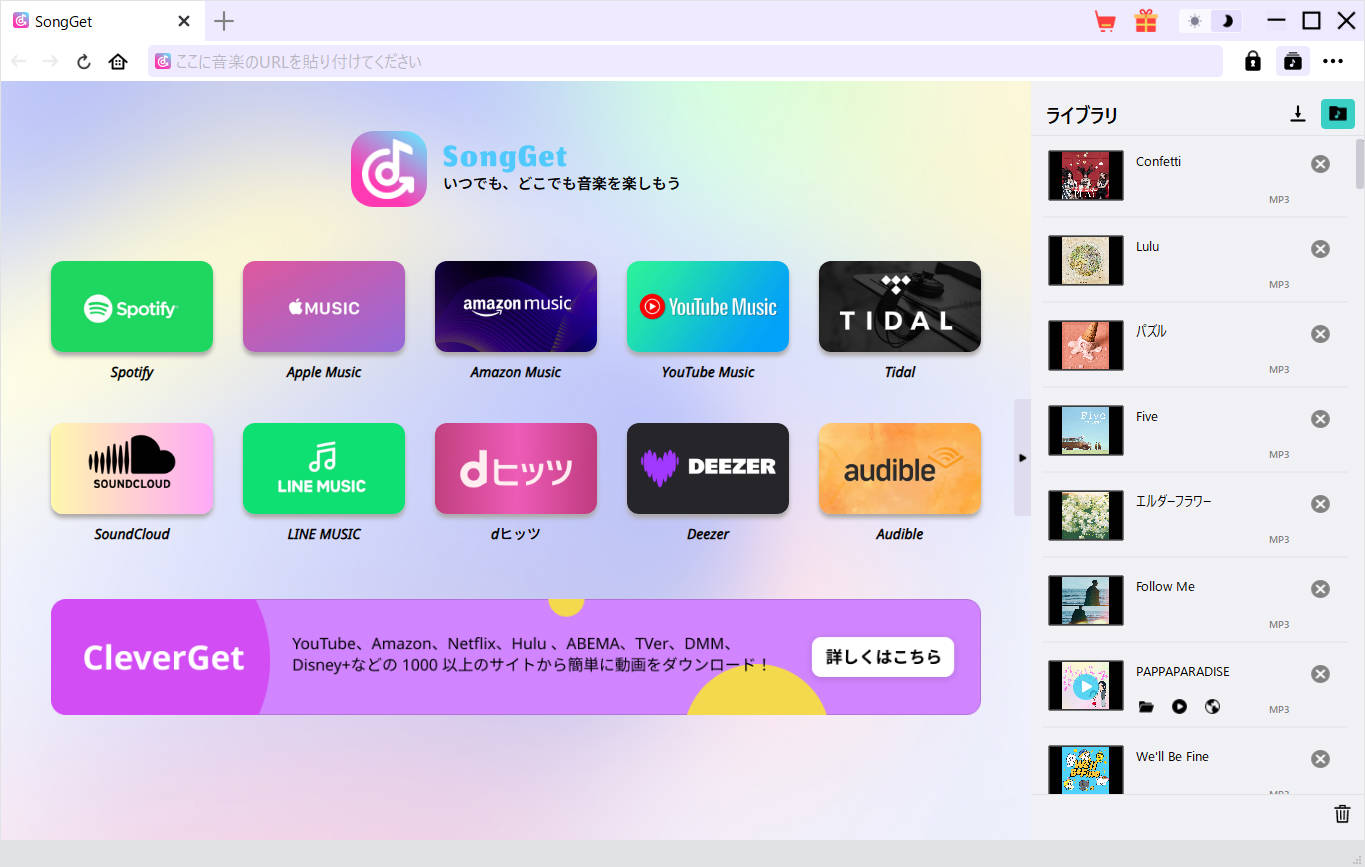Screen dimensions: 1365x867
Task: Click the 詳しくはこちら button
Action: coord(883,657)
